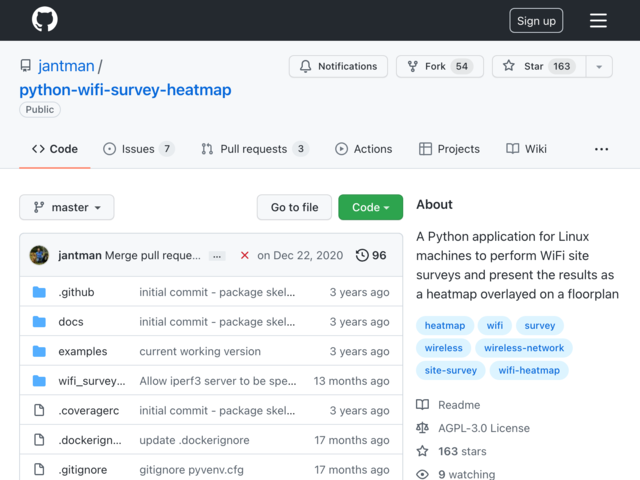Click the .dockerignore file icon
Image resolution: width=640 pixels, height=480 pixels.
39,440
